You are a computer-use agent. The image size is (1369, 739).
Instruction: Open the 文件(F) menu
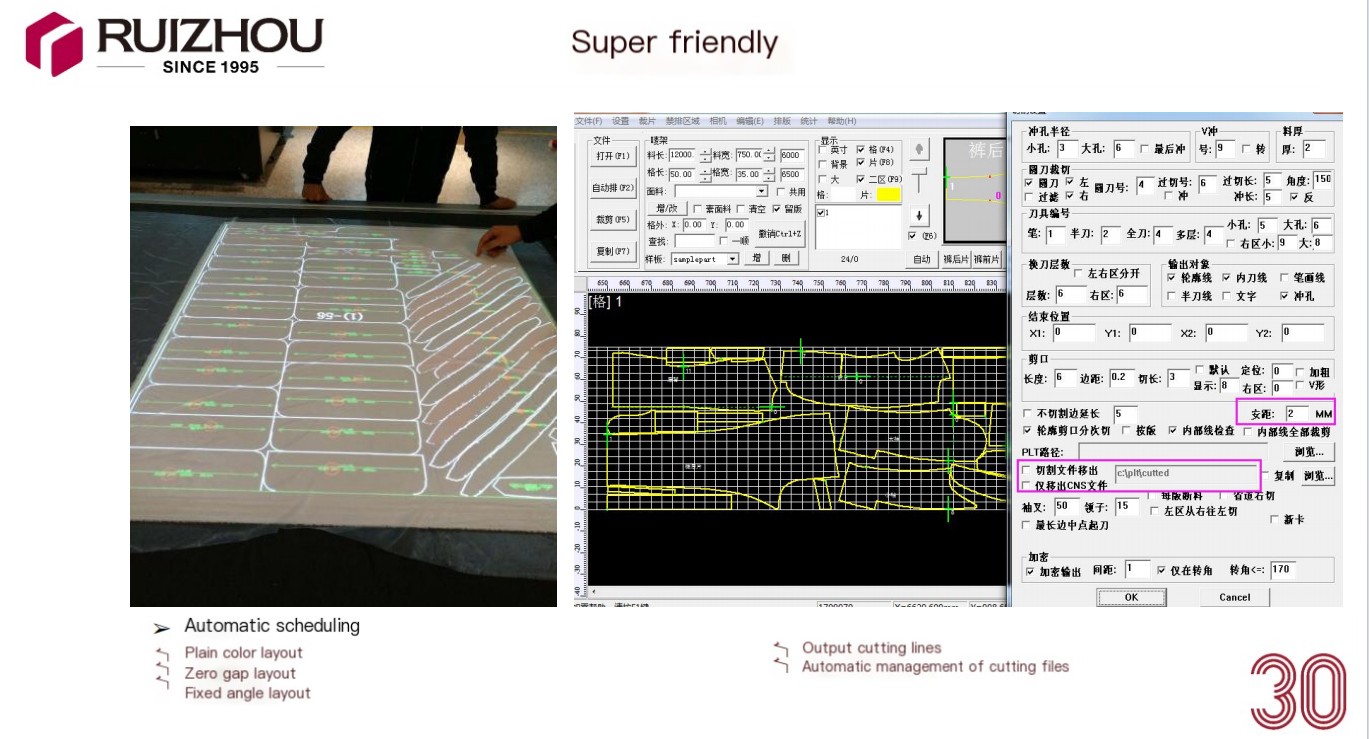(589, 121)
